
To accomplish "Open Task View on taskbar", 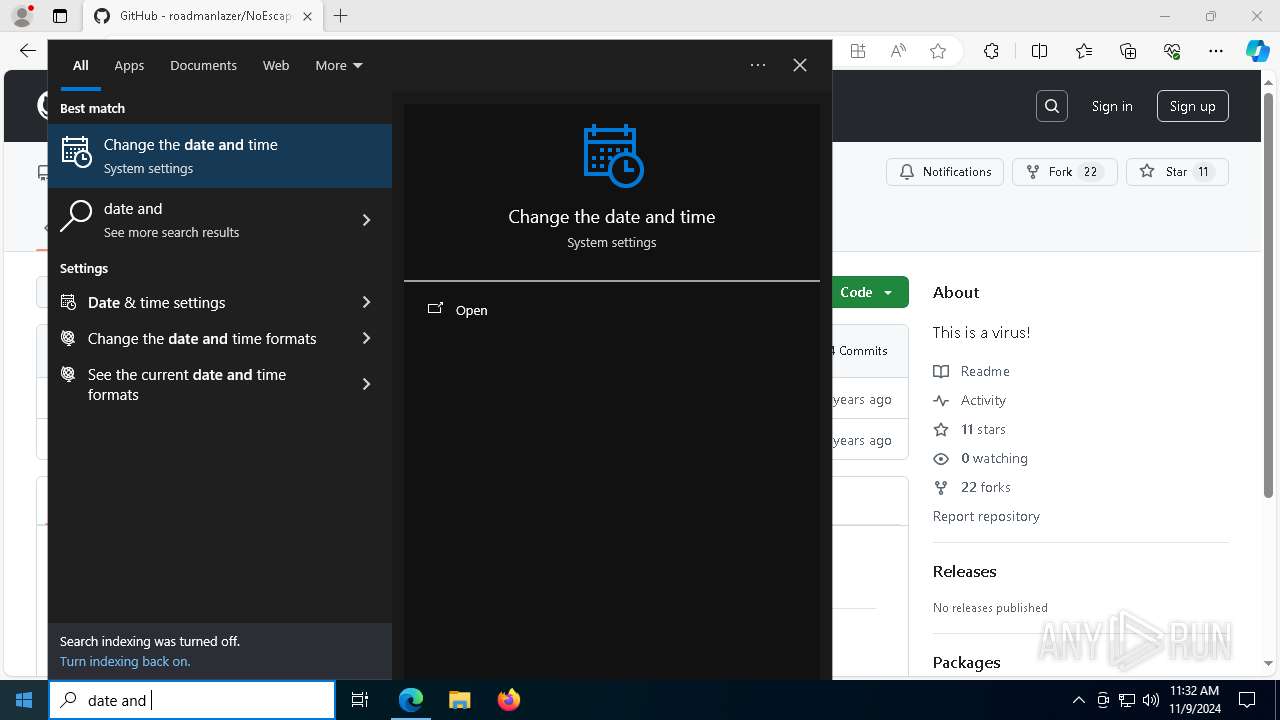I will tap(360, 700).
